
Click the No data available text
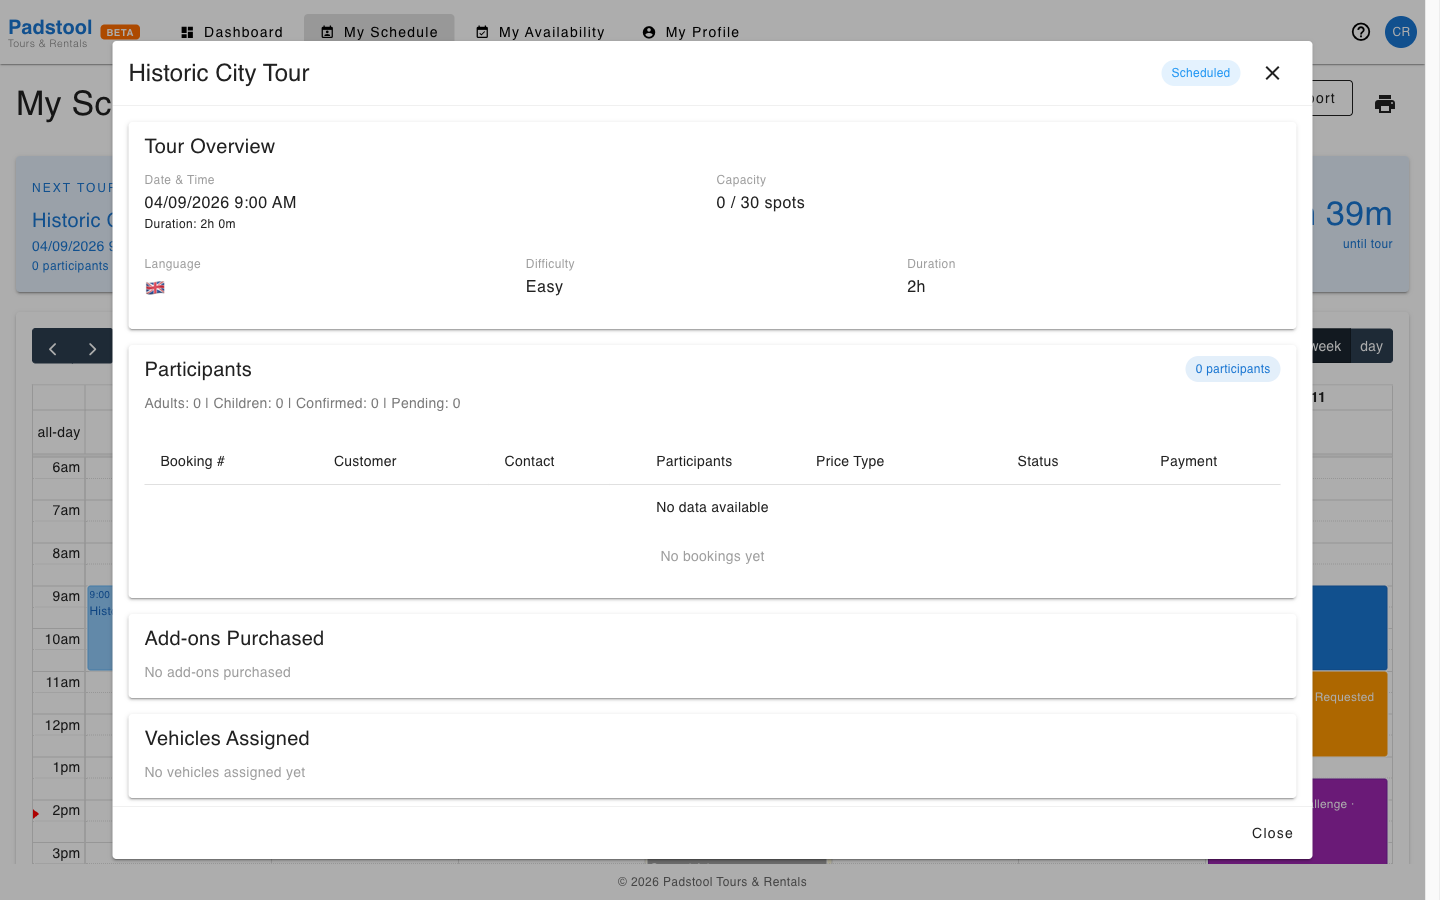click(712, 507)
